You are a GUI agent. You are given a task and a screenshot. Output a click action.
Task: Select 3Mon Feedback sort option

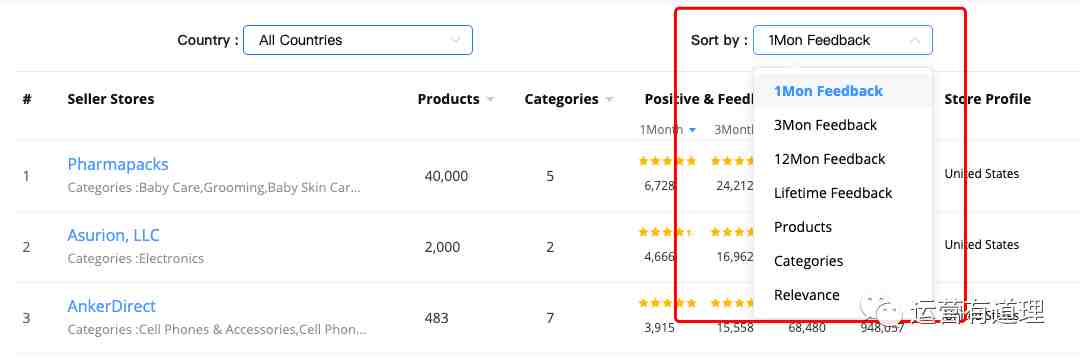825,125
